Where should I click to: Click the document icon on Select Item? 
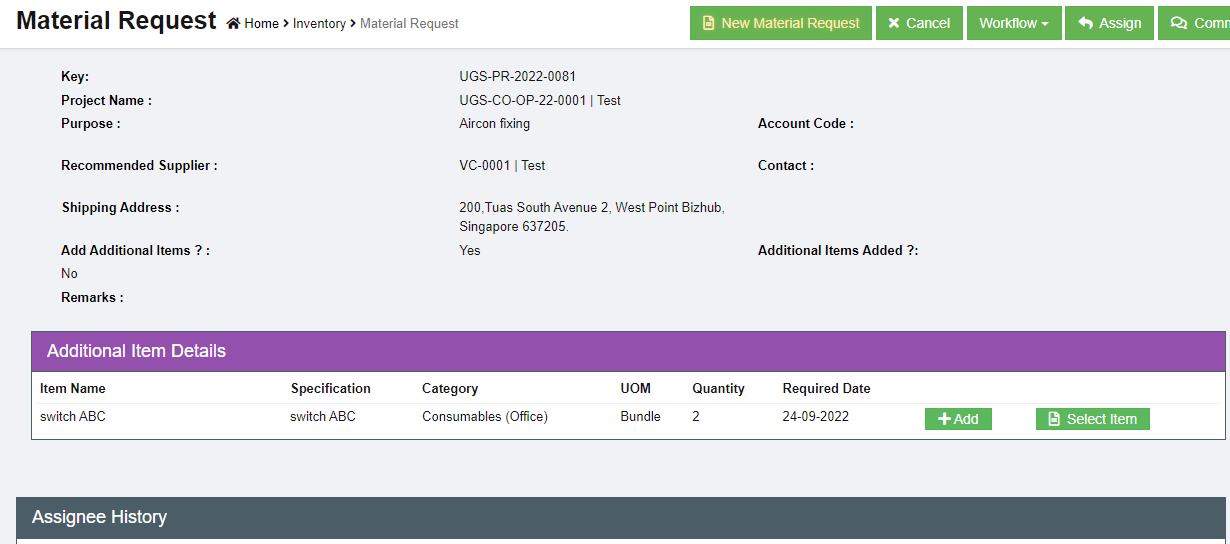(x=1054, y=419)
